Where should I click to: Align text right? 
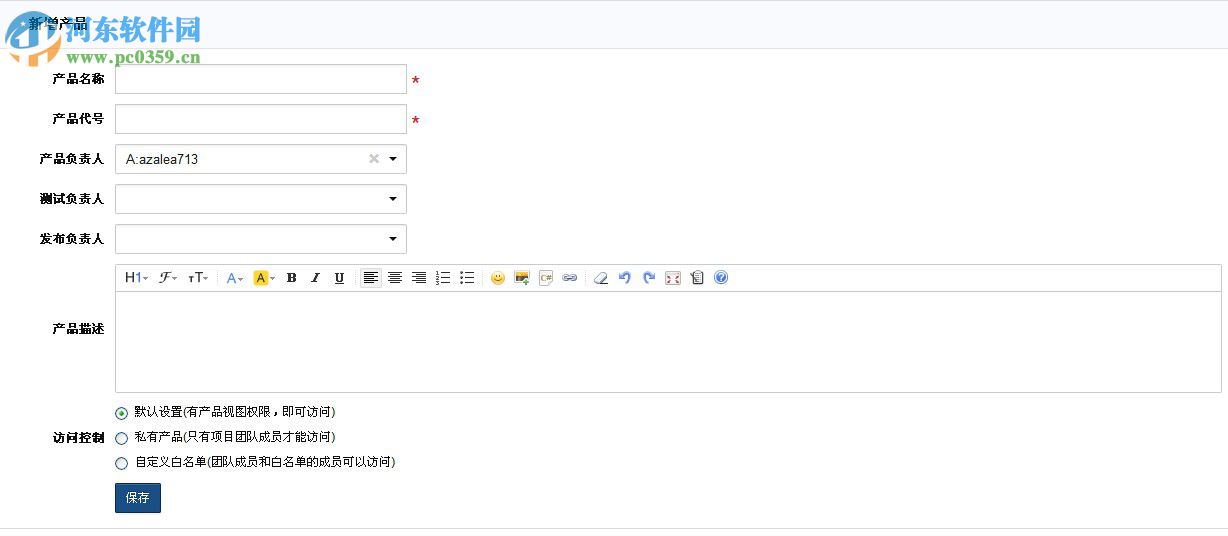pyautogui.click(x=419, y=278)
